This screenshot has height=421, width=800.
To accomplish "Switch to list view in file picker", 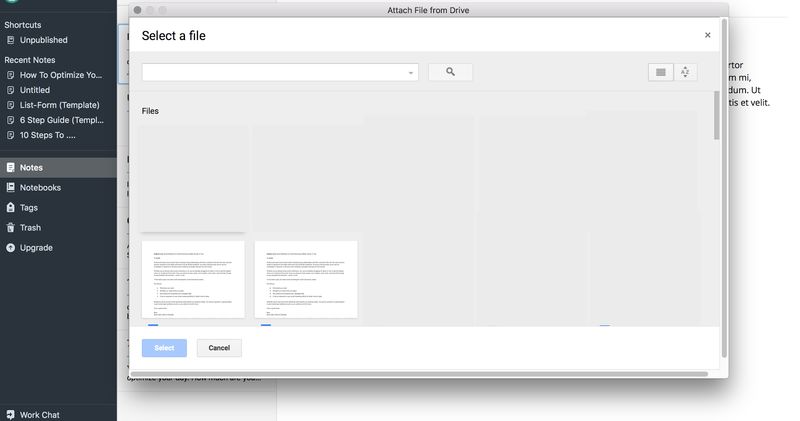I will tap(660, 72).
